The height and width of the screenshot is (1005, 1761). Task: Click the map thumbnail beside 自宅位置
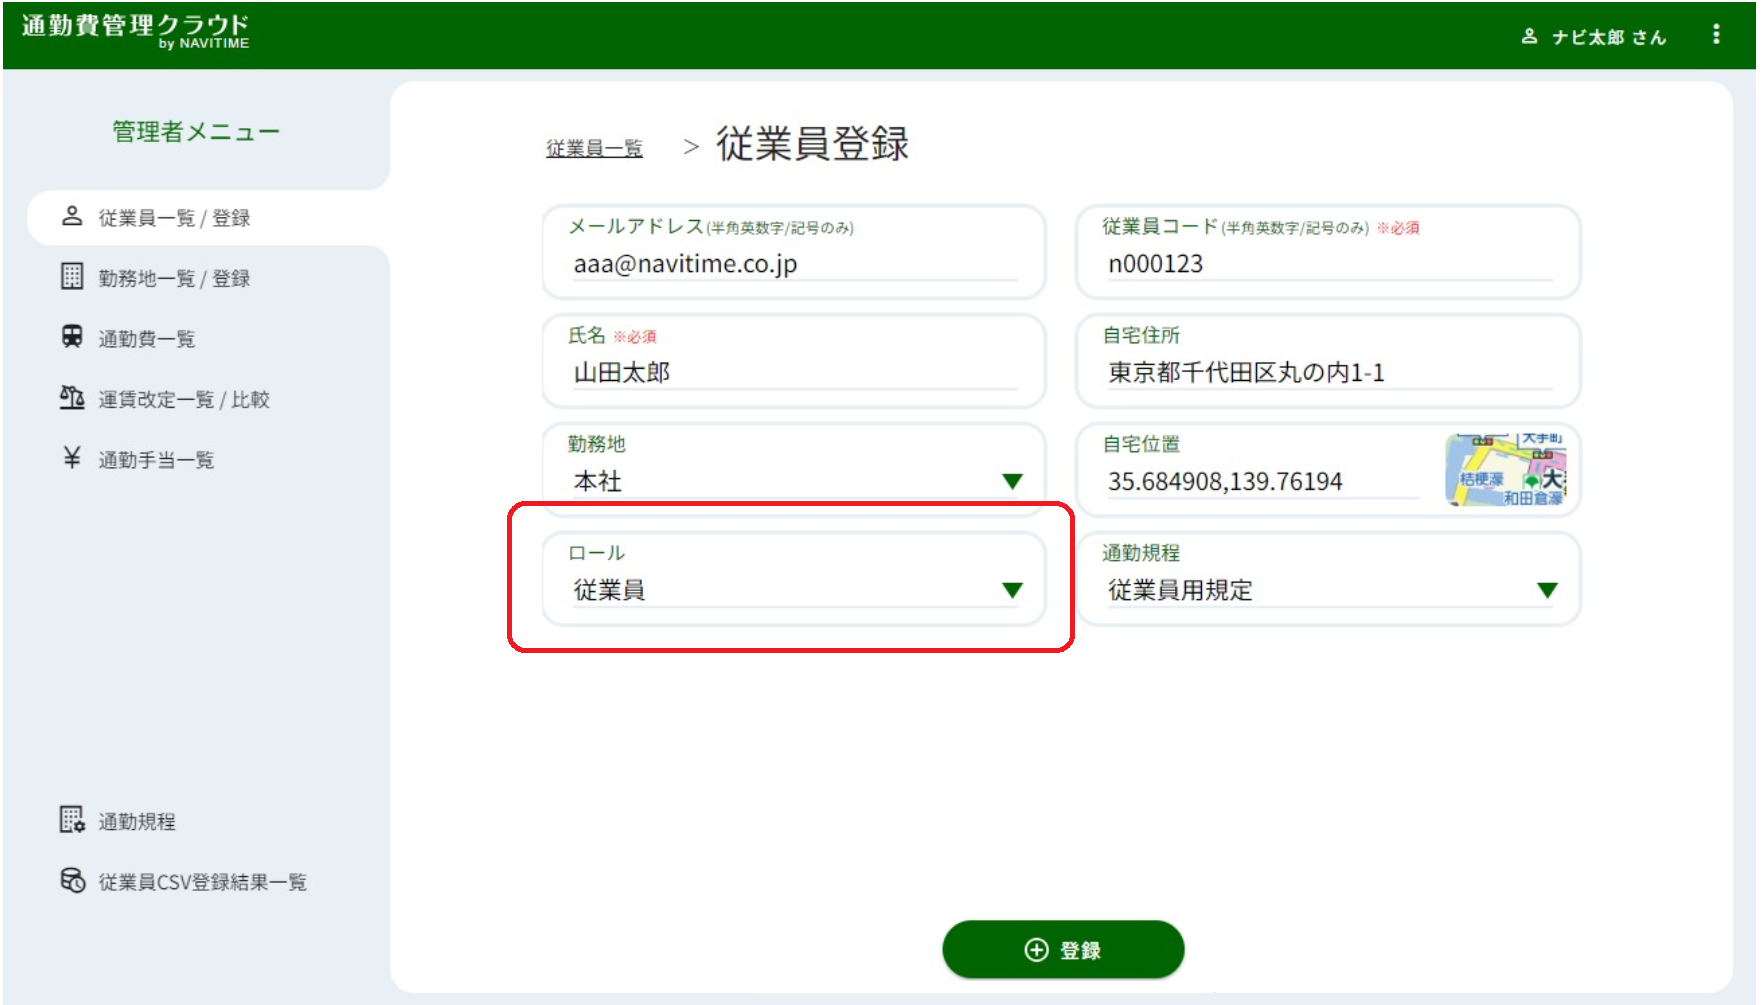(x=1506, y=469)
